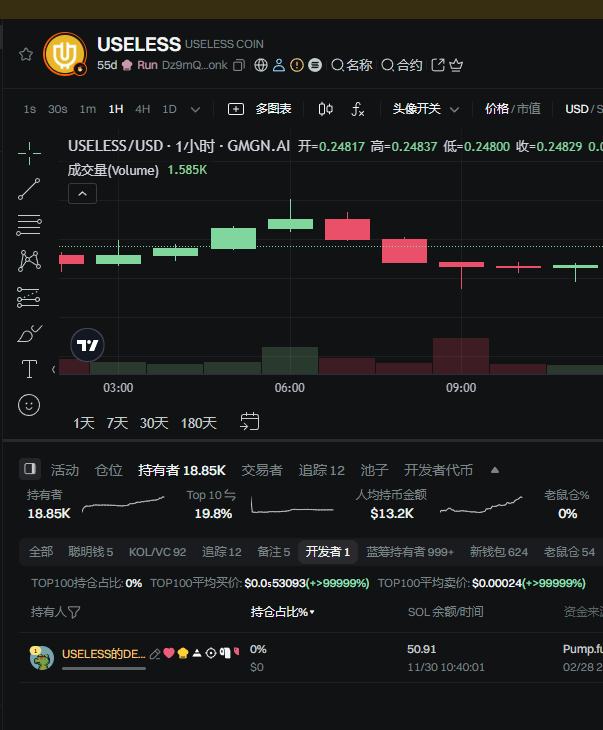Switch to the 仓位 tab

(108, 470)
